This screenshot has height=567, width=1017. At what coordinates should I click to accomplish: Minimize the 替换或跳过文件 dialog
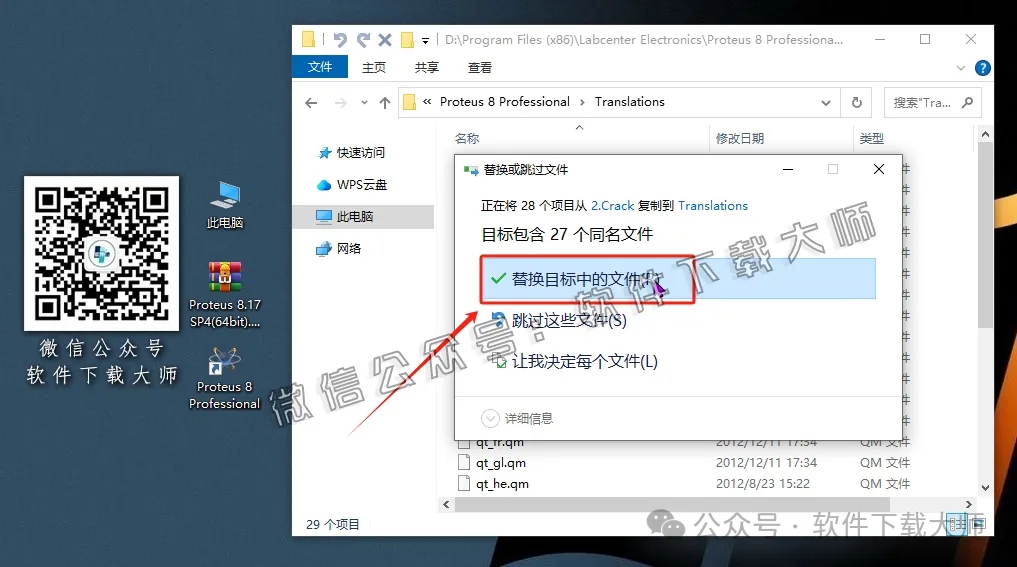788,169
